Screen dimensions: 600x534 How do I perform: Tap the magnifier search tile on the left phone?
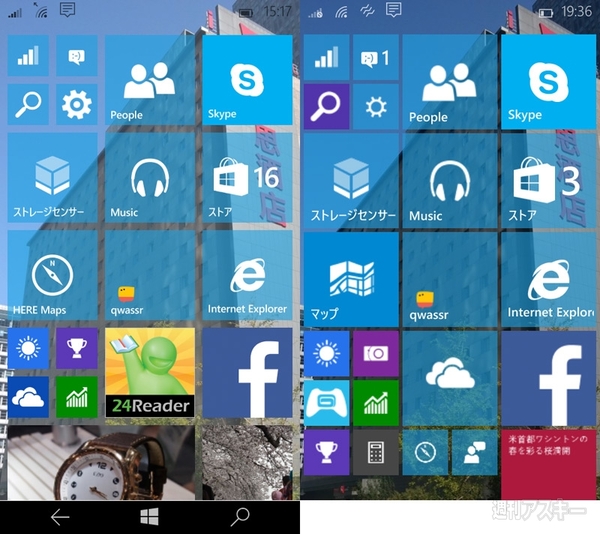click(28, 104)
